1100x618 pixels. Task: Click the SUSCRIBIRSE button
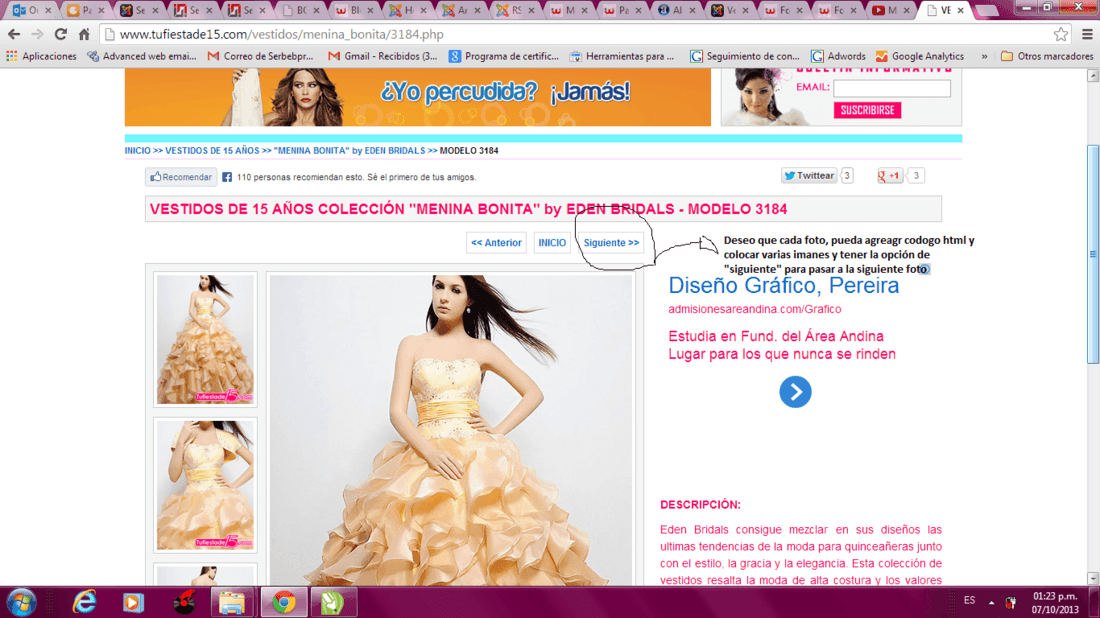click(867, 110)
